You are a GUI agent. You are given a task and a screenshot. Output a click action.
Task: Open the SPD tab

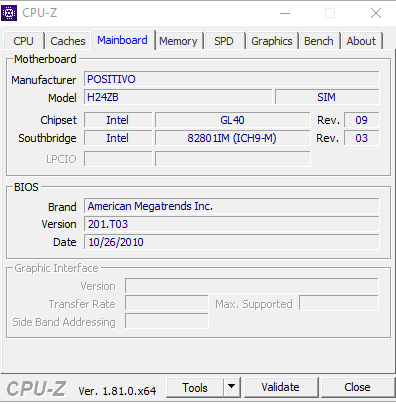[x=224, y=41]
